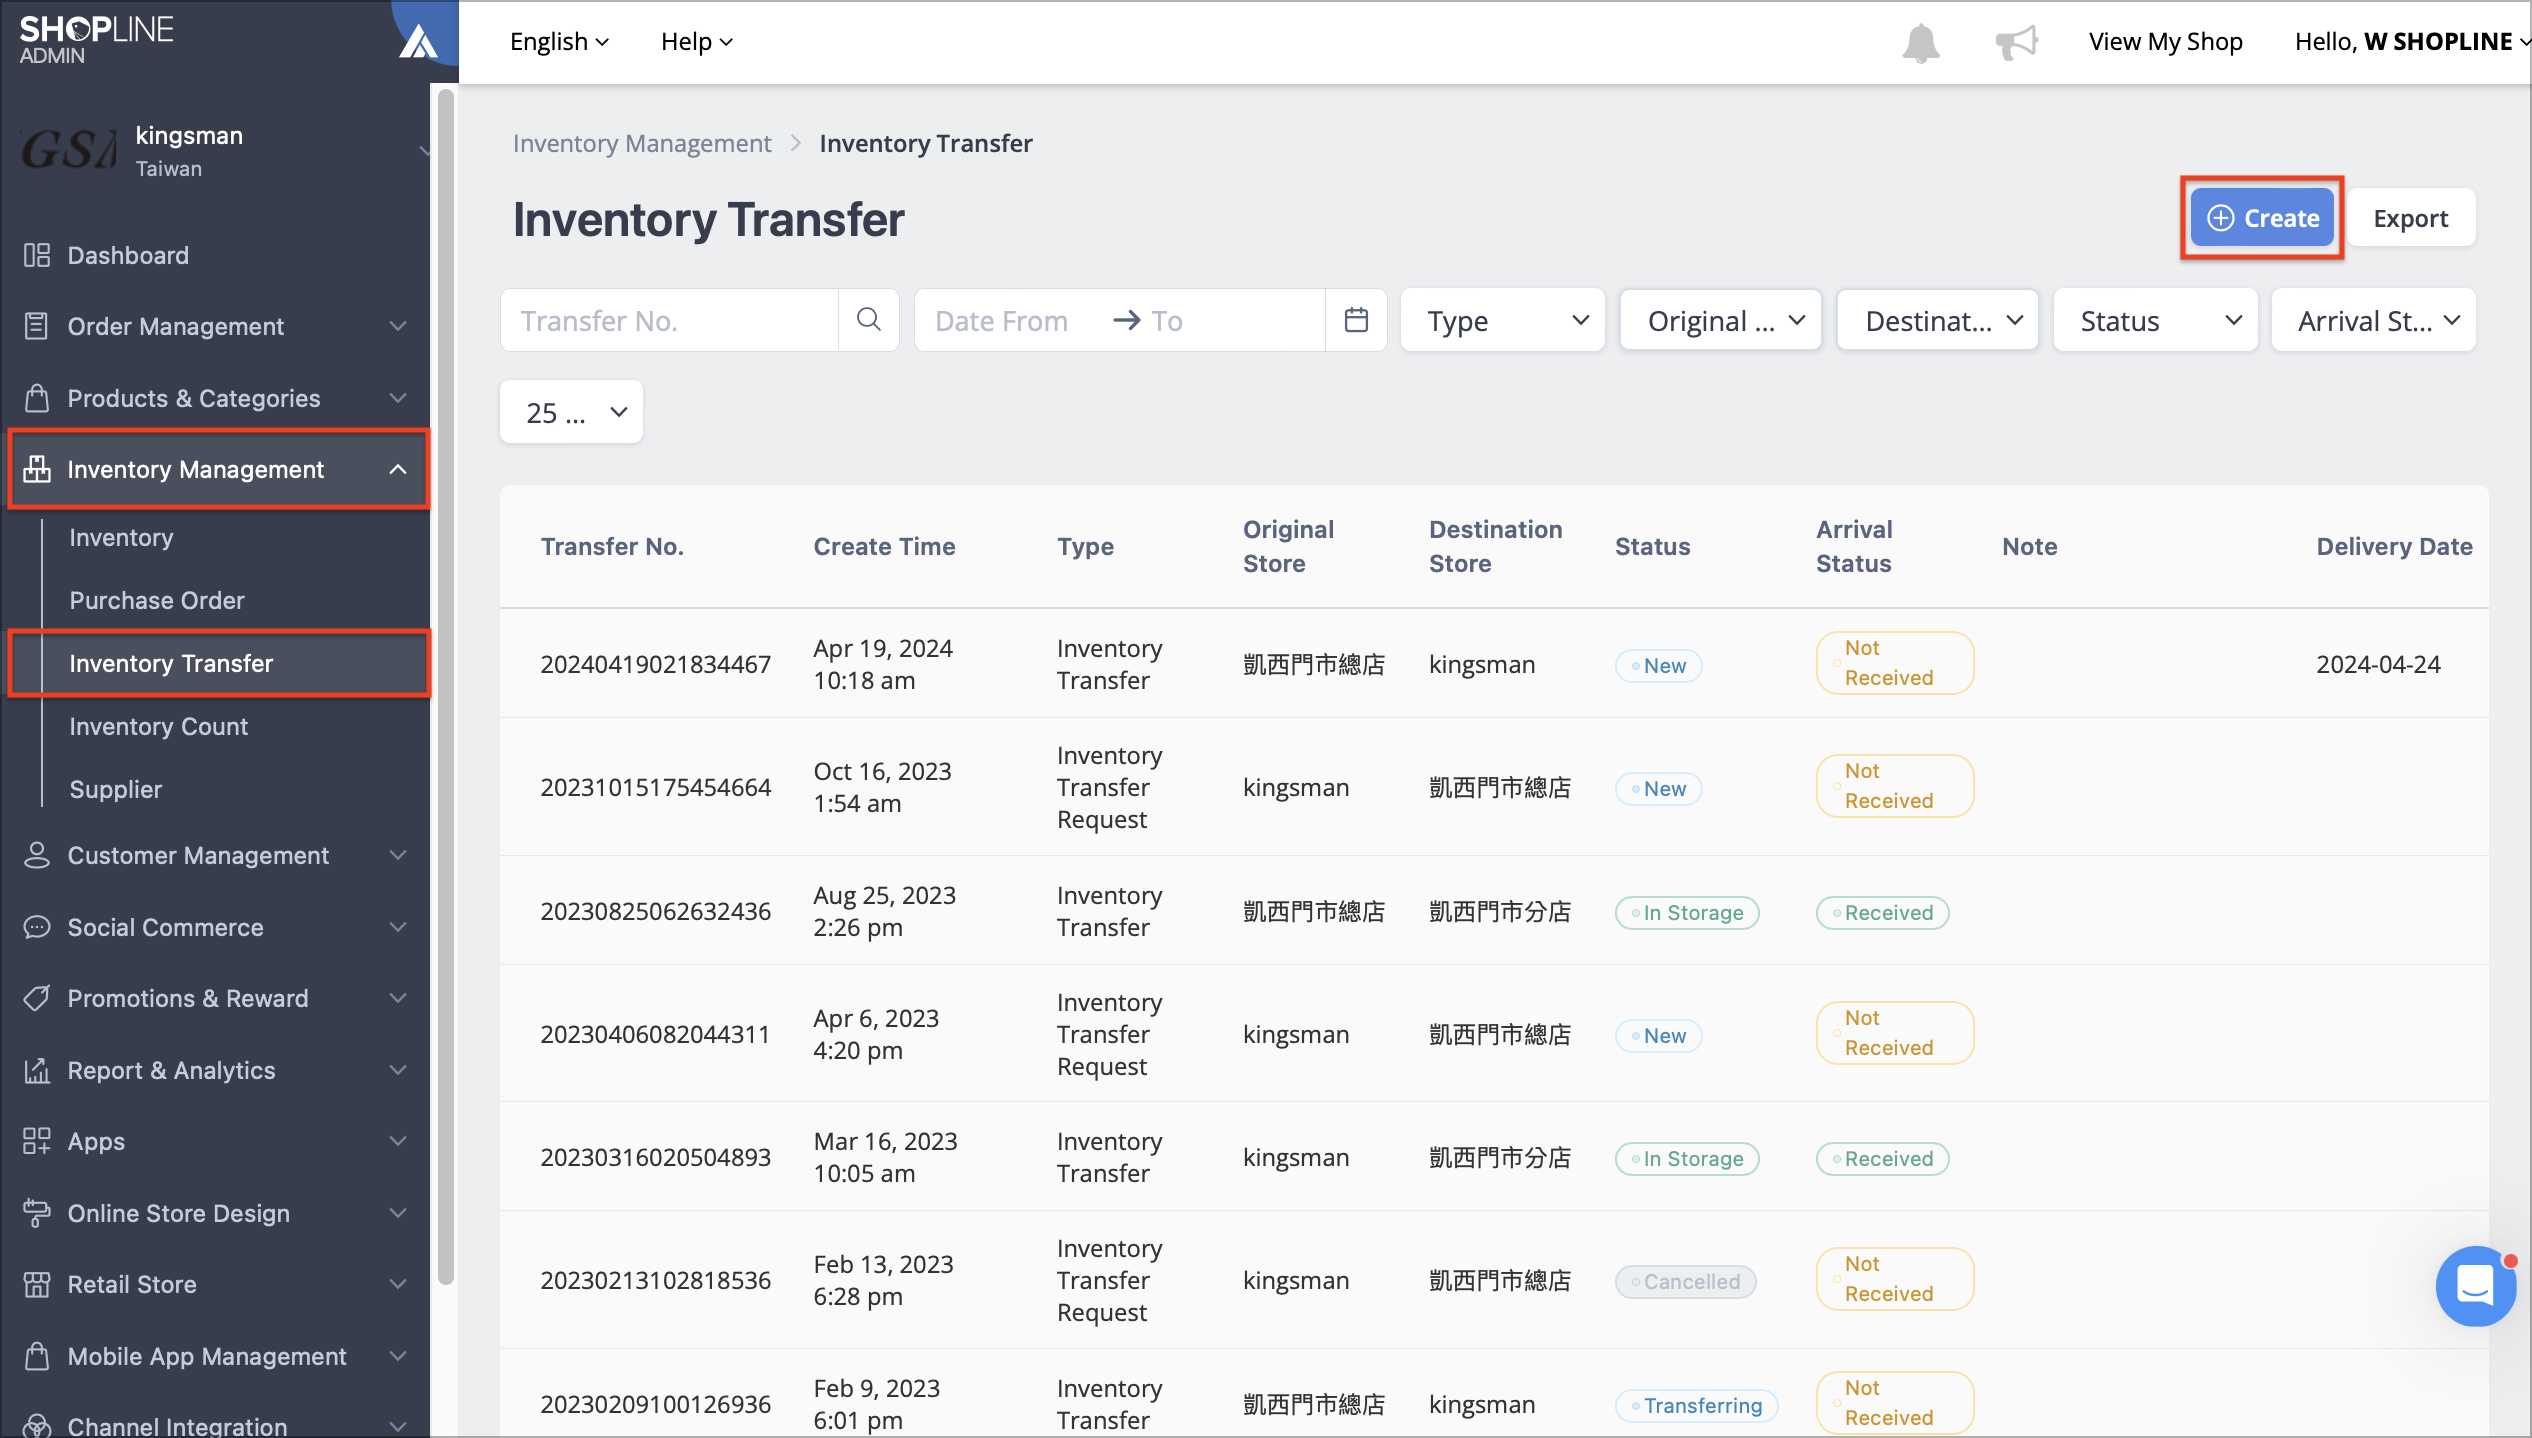Click the Promotions & Reward tag icon
This screenshot has width=2532, height=1438.
[x=37, y=998]
